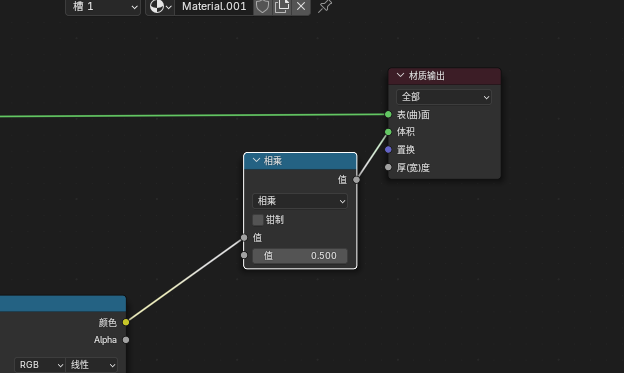624x373 pixels.
Task: Enable the 钳制 clamp checkbox
Action: coord(258,220)
